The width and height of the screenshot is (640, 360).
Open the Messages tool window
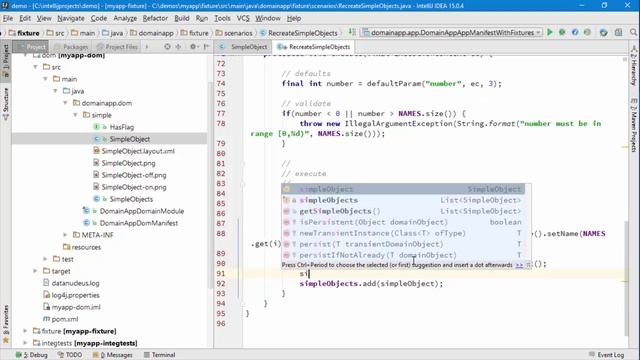[x=113, y=355]
